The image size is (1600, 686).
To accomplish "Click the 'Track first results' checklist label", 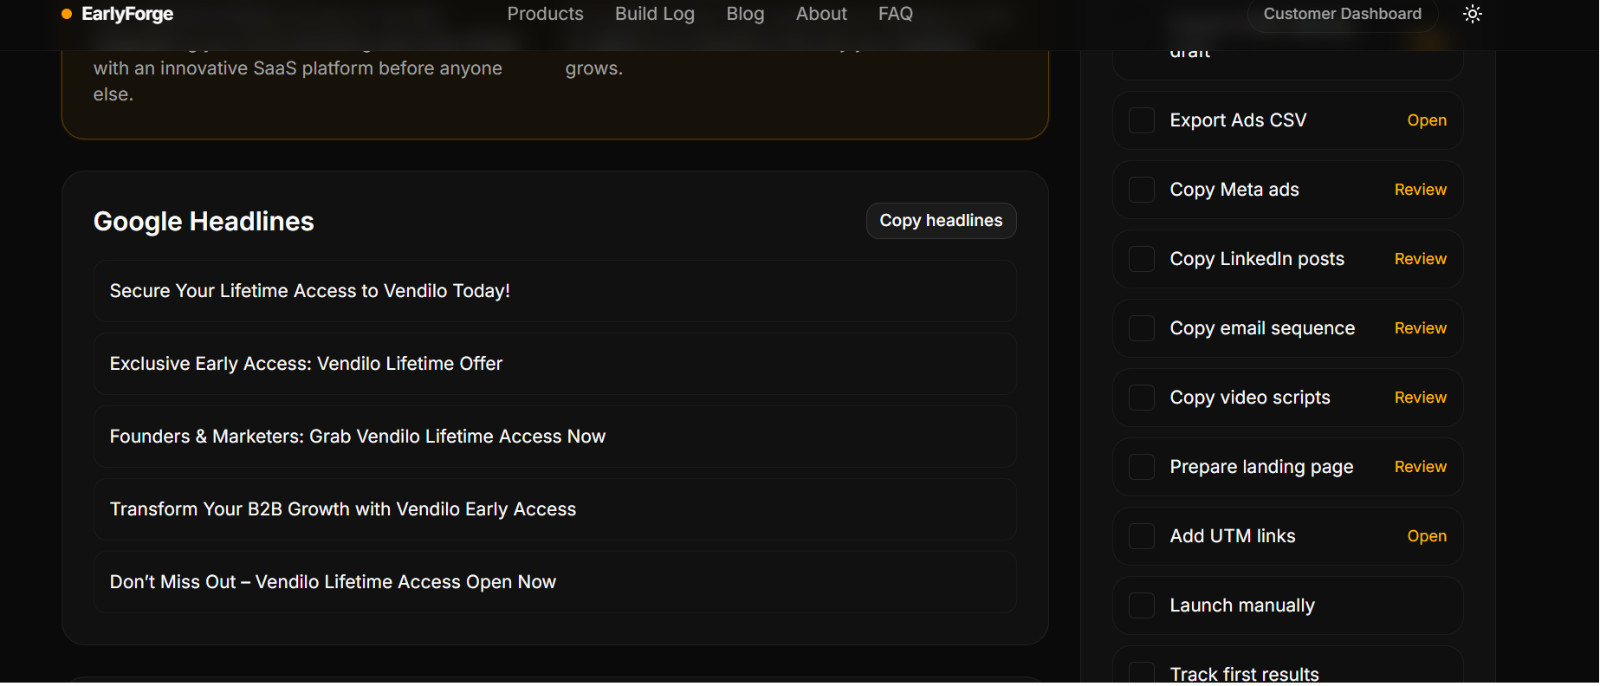I will pyautogui.click(x=1244, y=674).
